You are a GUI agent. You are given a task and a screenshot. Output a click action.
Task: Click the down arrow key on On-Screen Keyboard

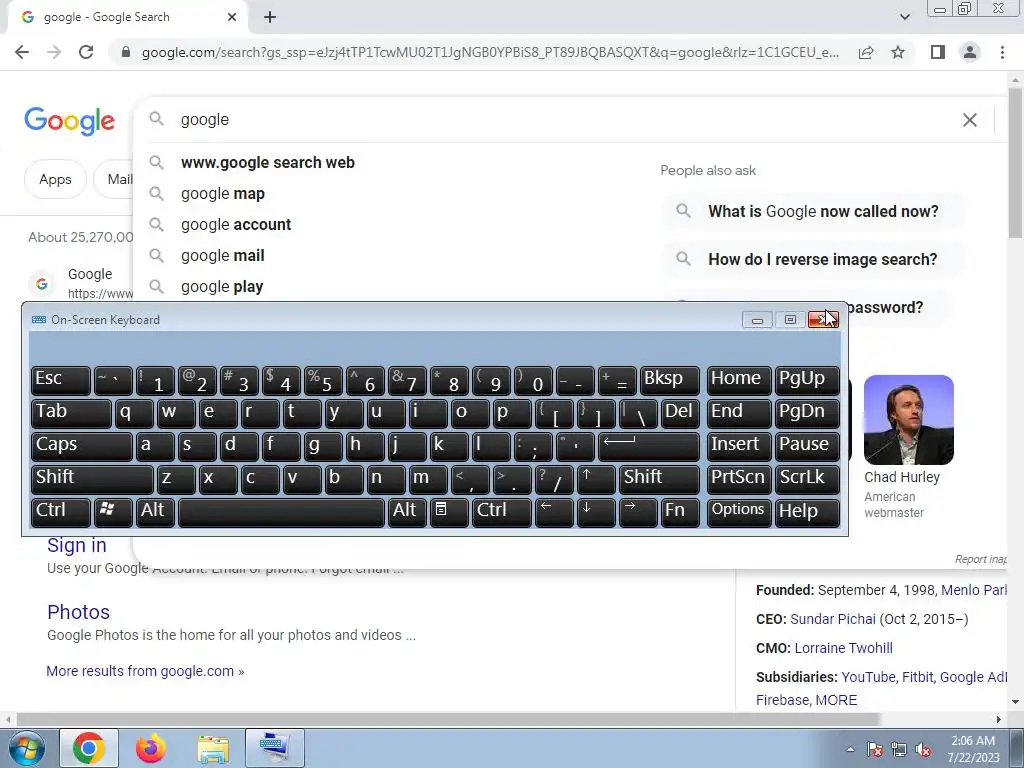coord(596,512)
